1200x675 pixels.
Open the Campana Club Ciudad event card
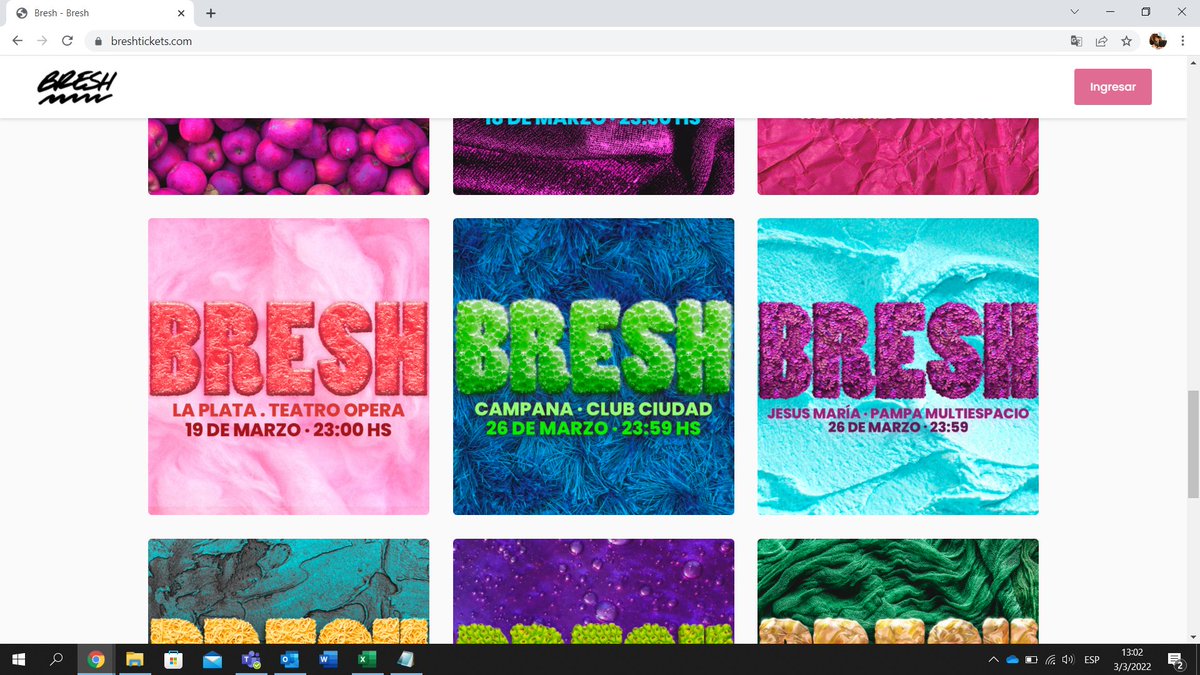coord(593,366)
